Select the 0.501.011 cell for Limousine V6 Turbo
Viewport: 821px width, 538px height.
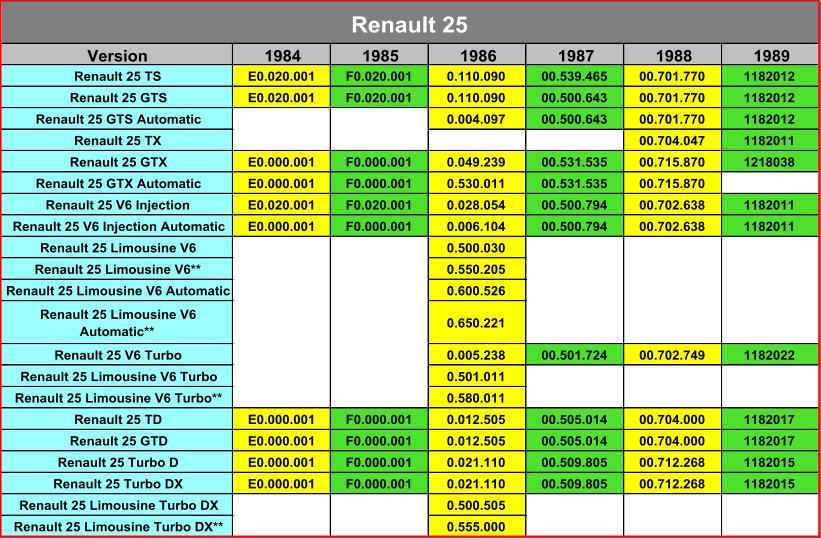[x=476, y=376]
